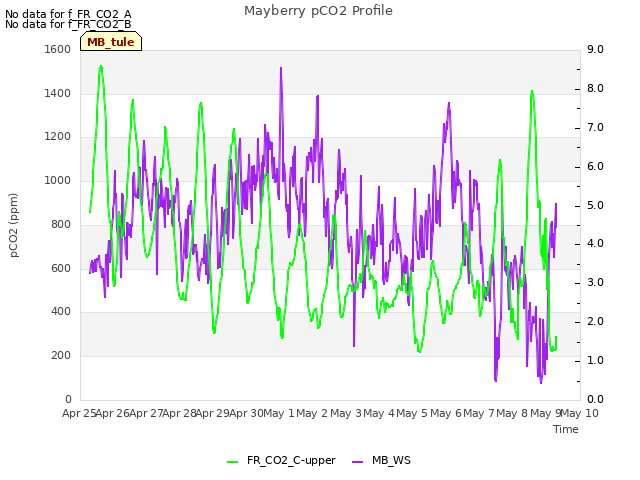640x480 pixels.
Task: Click the 'No data for f_FR_CO2_A' message
Action: point(68,14)
